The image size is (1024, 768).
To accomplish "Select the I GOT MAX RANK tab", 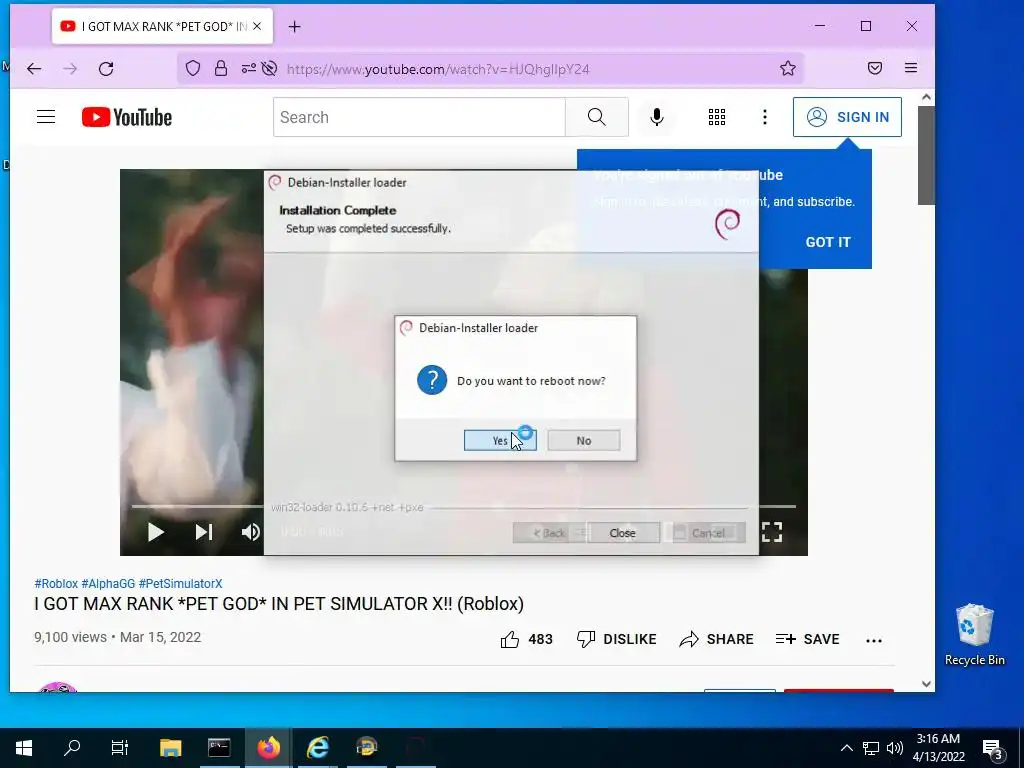I will coord(162,26).
